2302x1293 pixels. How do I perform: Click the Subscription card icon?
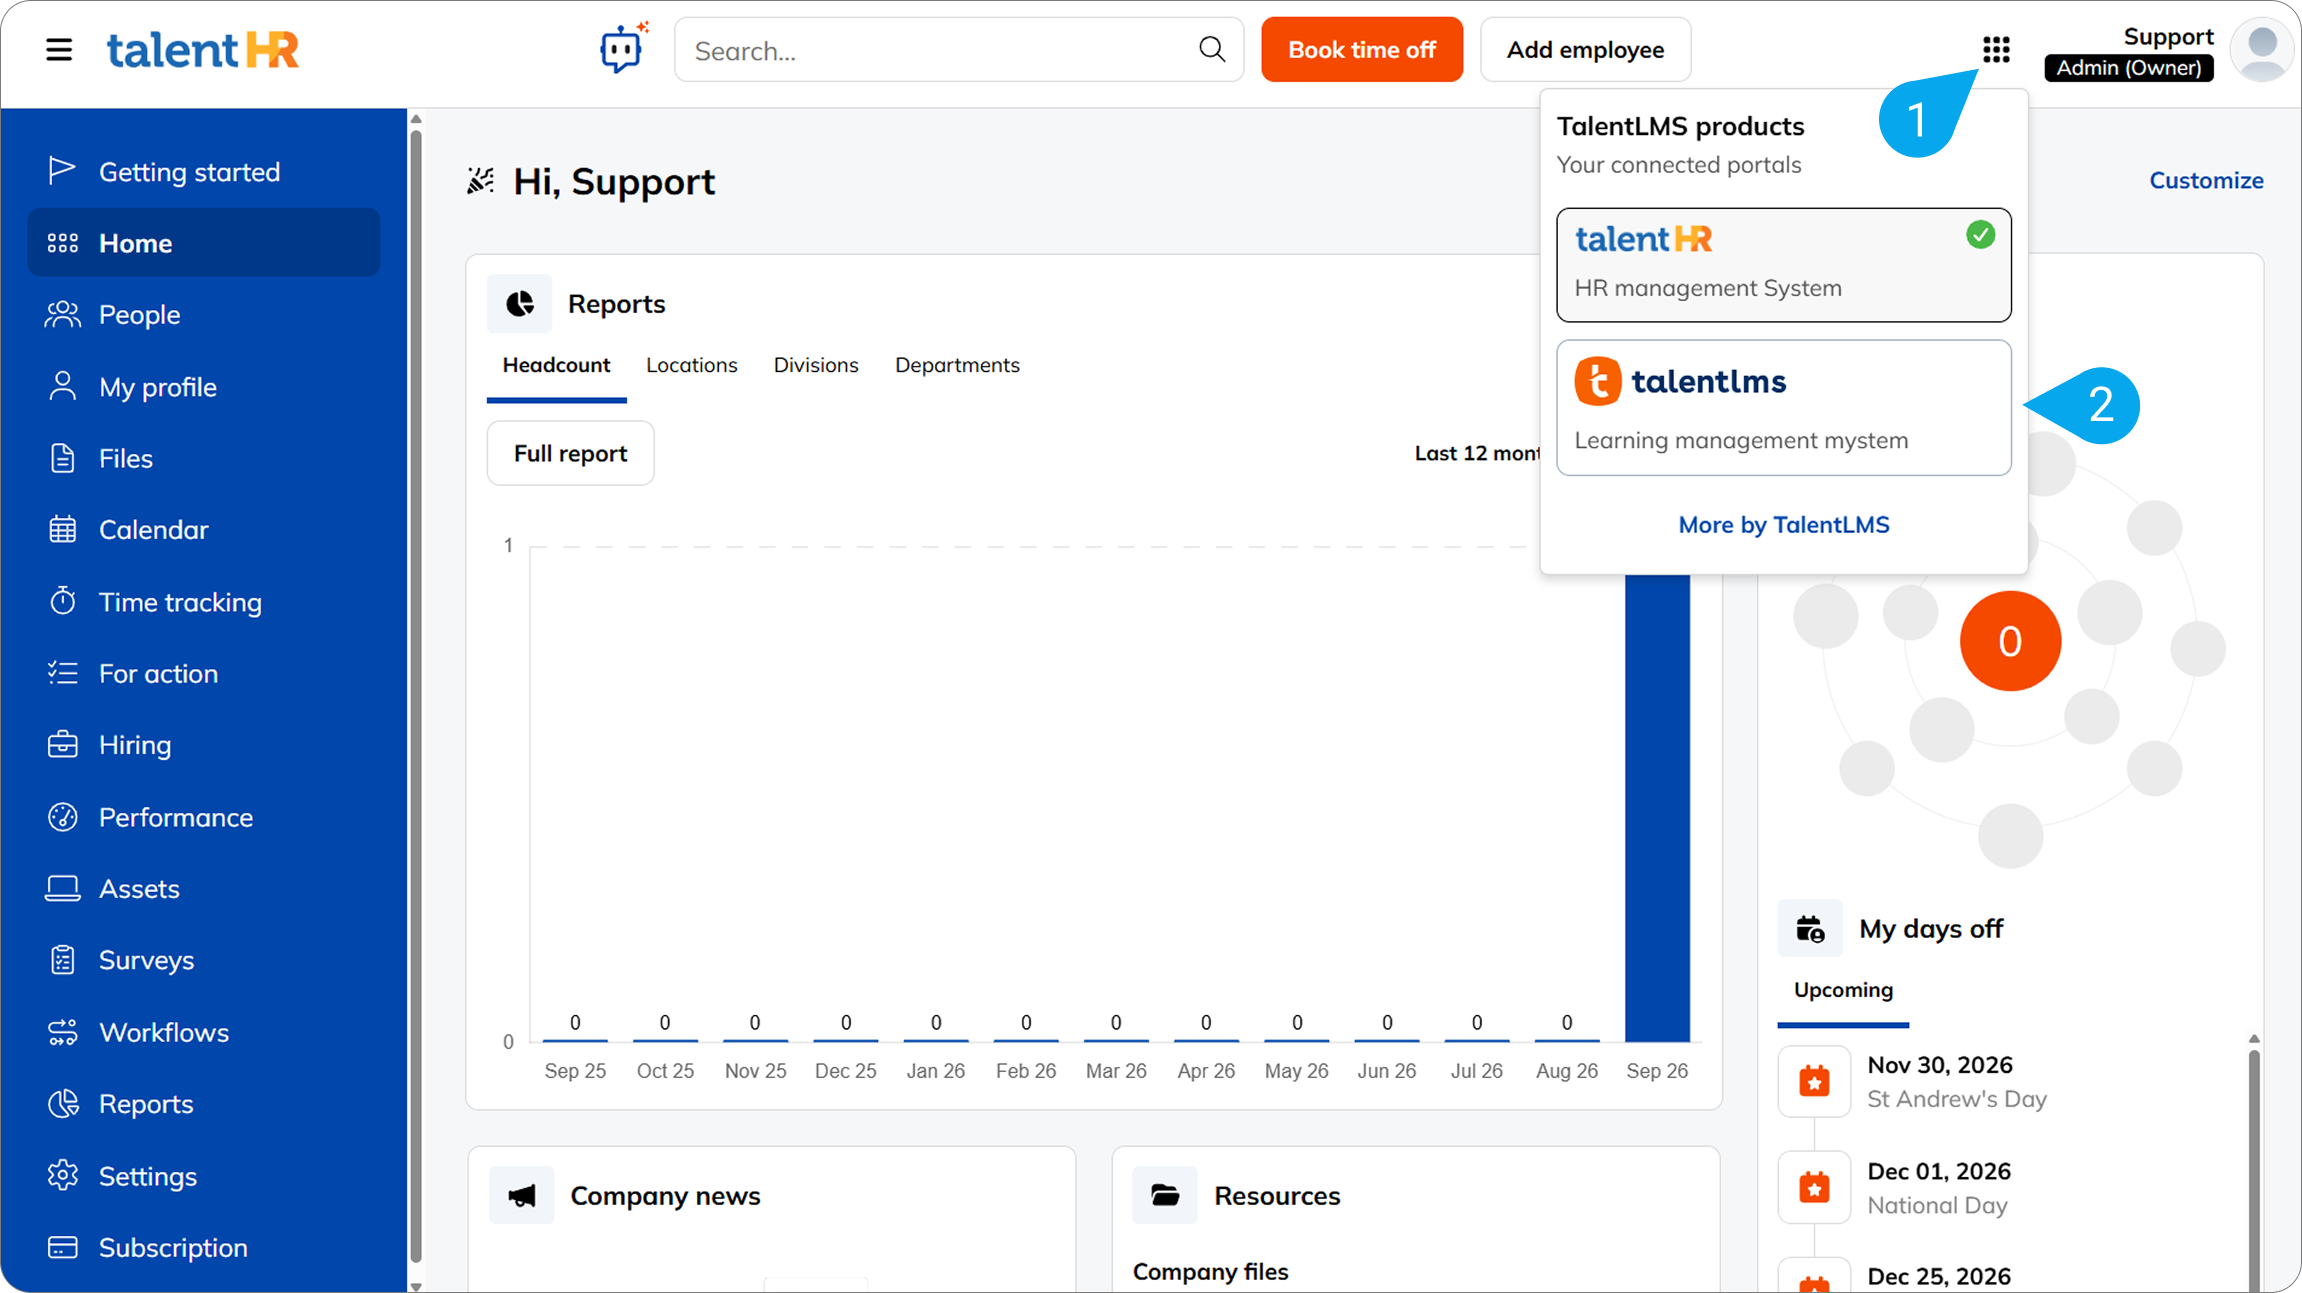[63, 1247]
